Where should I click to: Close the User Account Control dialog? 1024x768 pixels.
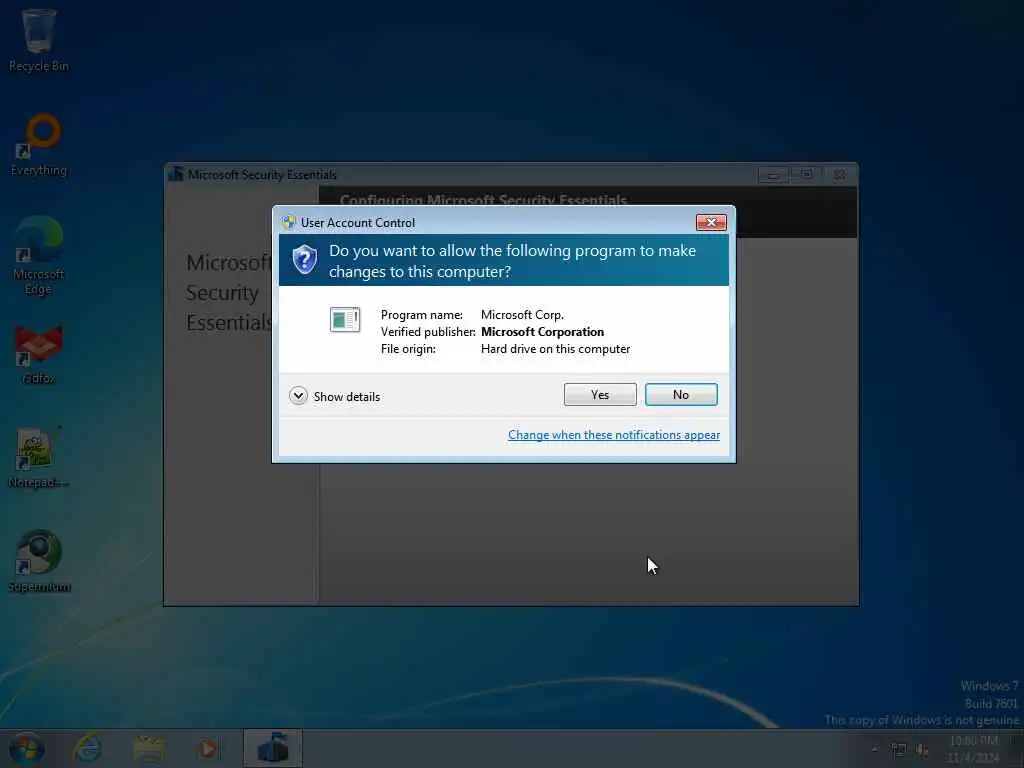(711, 223)
